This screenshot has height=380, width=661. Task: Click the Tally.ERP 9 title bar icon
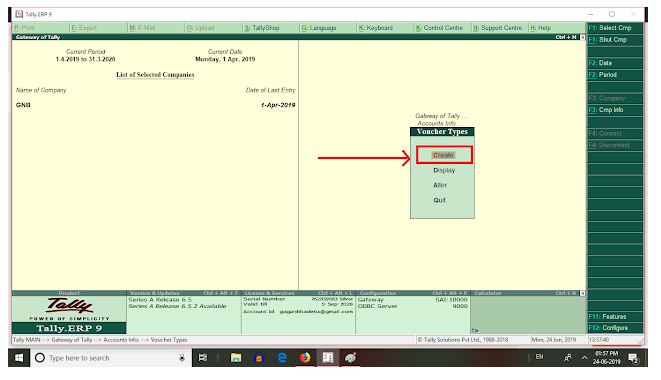click(x=19, y=14)
